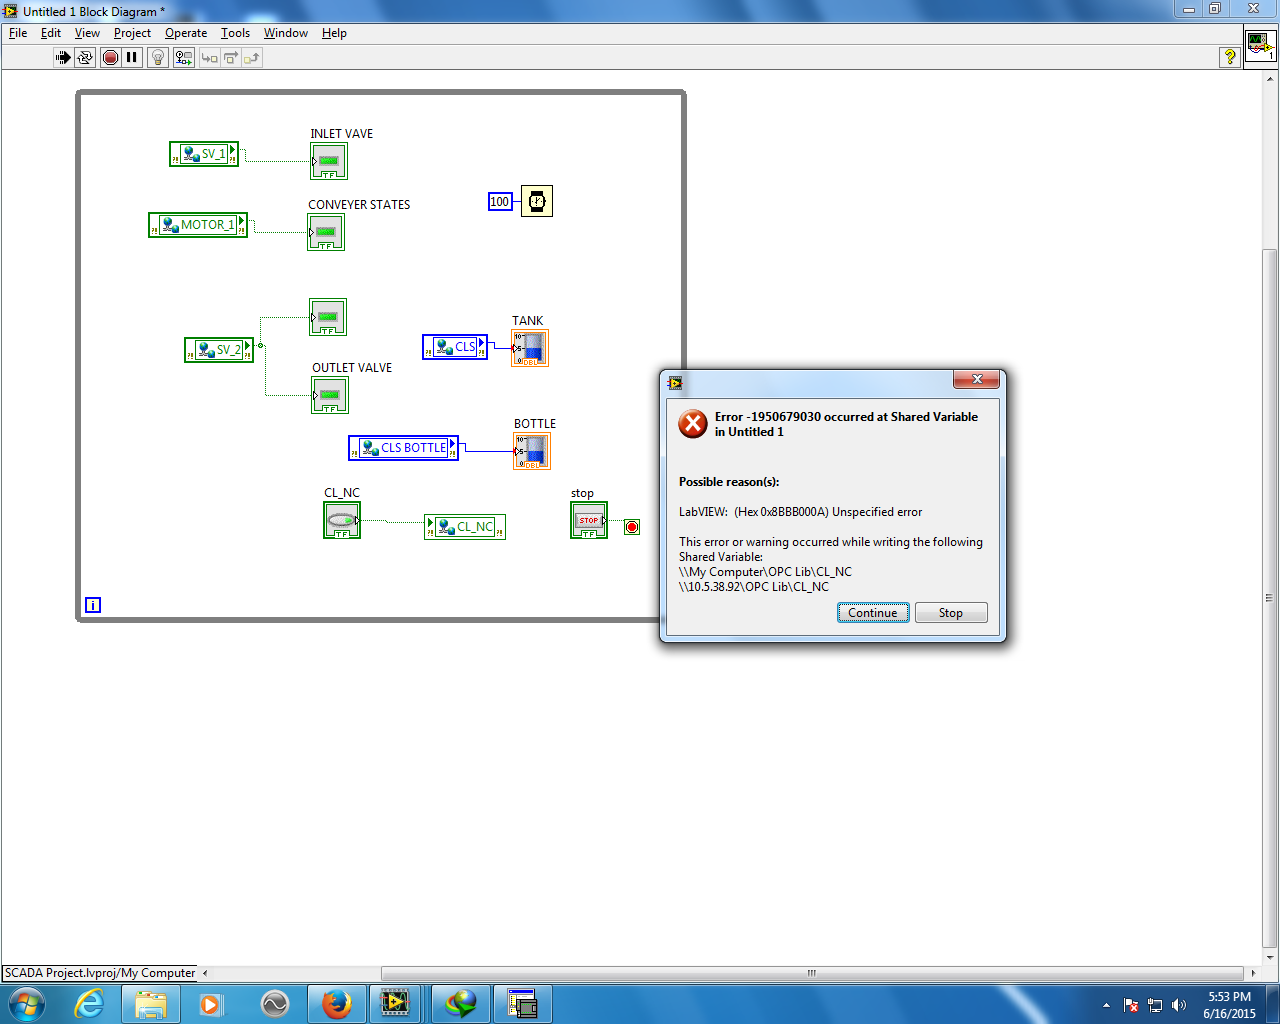
Task: Select the BOTTLE tank indicator terminal
Action: click(532, 451)
